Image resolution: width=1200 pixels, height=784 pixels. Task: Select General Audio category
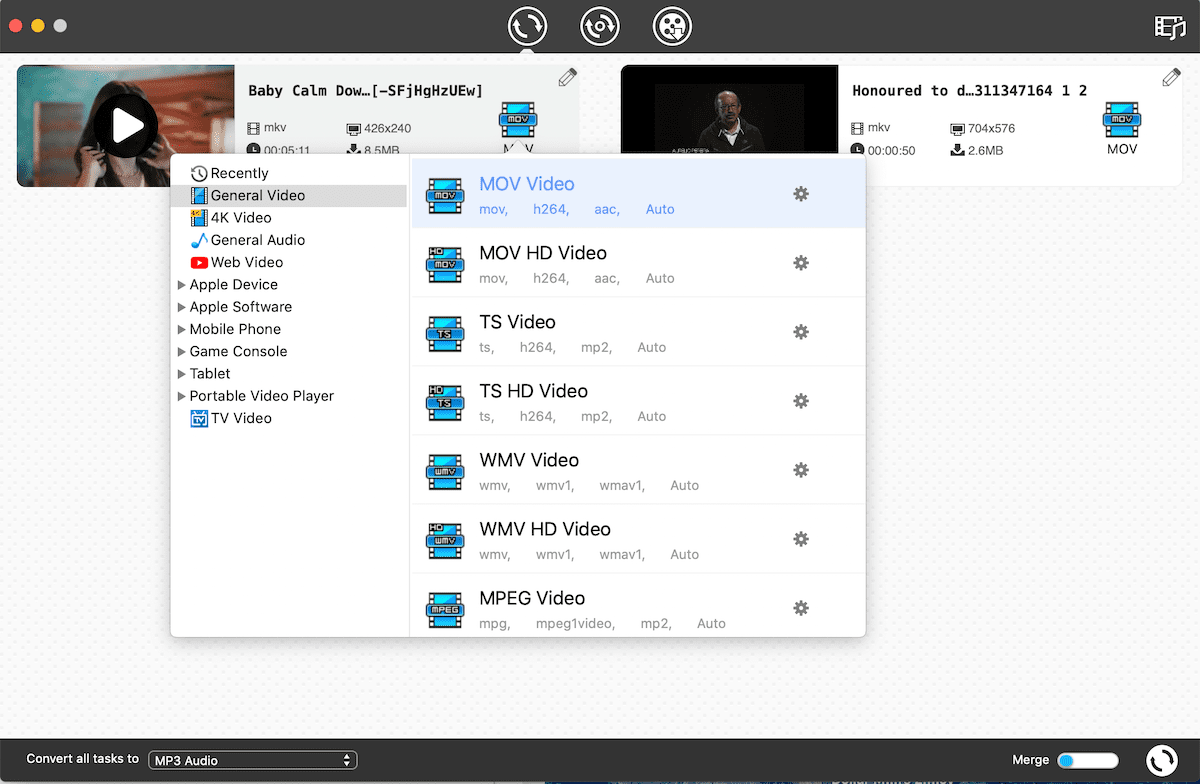pos(257,240)
